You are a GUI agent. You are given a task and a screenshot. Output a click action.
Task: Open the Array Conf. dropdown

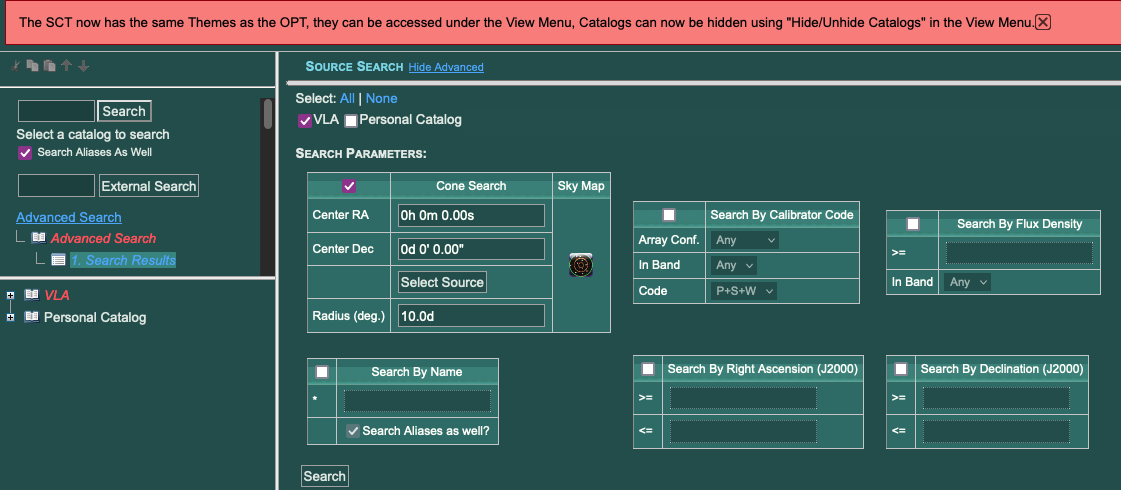coord(744,240)
